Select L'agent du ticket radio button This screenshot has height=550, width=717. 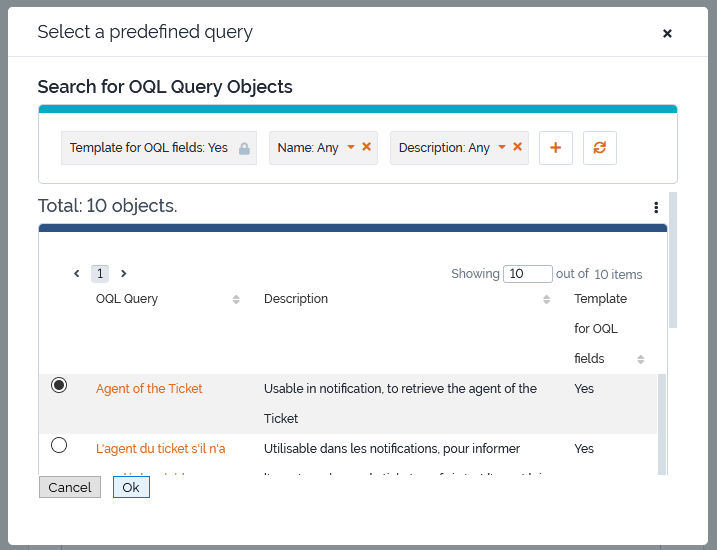click(x=59, y=445)
